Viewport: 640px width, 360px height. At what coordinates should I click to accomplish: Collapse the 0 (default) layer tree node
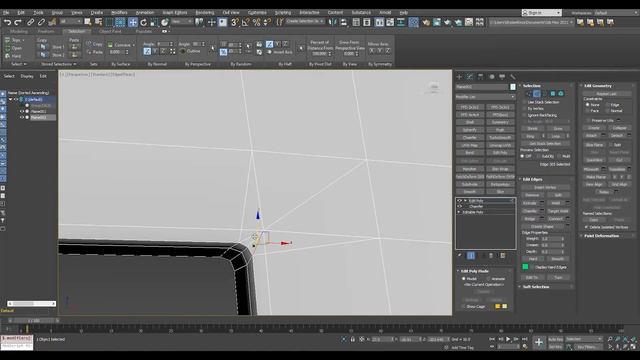tap(11, 99)
